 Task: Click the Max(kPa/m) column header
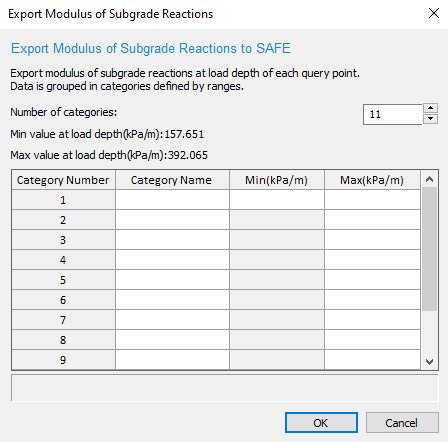coord(372,180)
